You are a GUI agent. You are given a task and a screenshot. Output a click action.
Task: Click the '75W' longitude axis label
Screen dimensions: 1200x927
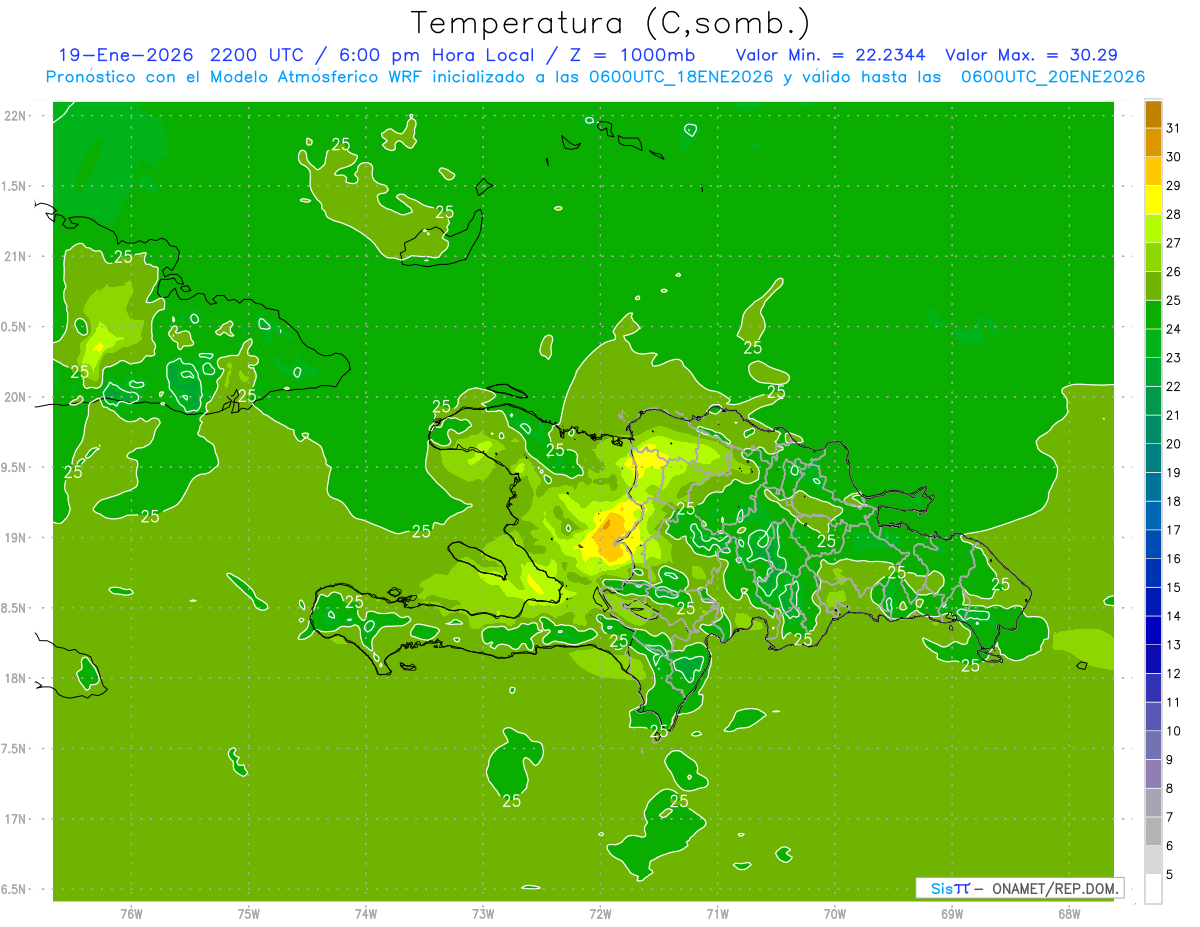coord(249,913)
